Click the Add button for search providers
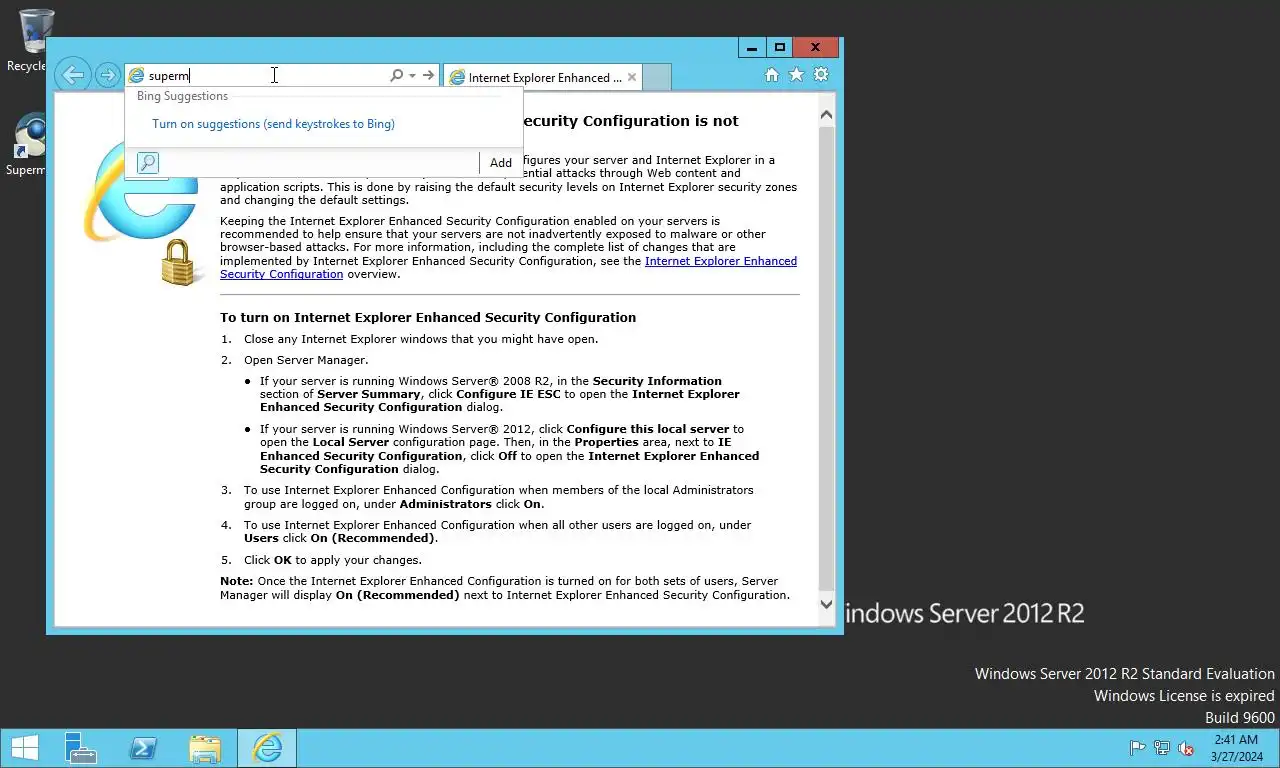This screenshot has height=768, width=1280. (x=501, y=163)
